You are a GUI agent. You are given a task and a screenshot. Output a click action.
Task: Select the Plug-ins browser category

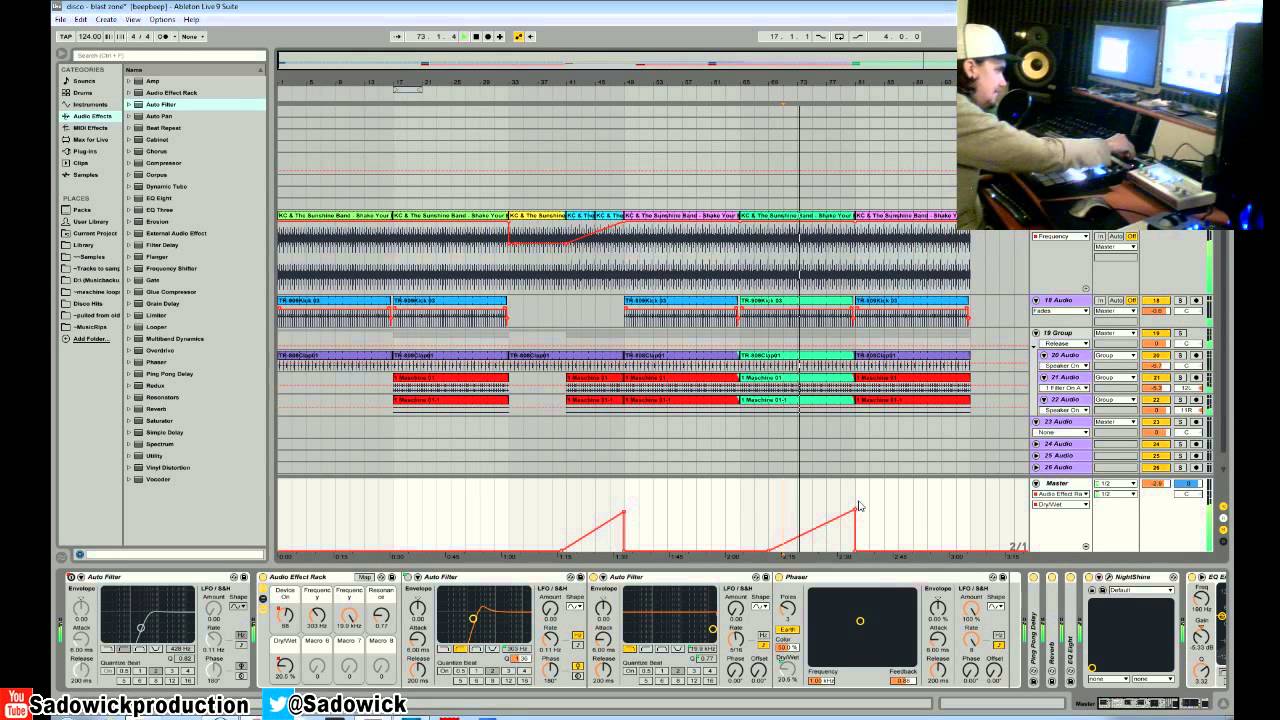[85, 151]
